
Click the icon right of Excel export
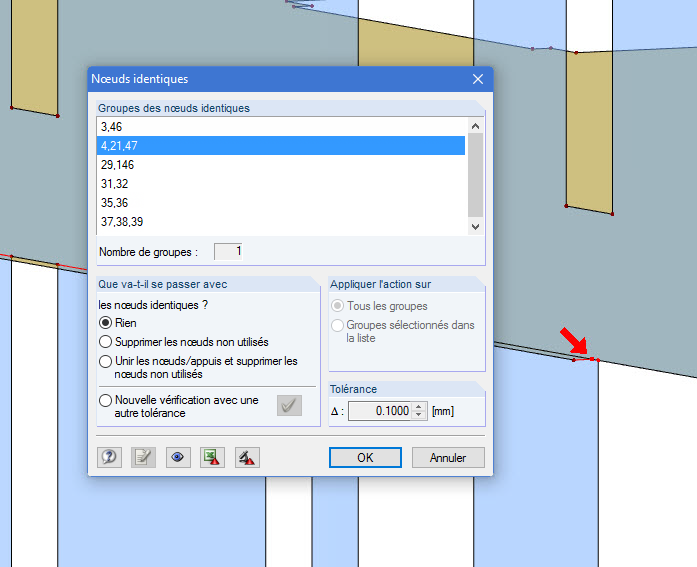tap(247, 457)
